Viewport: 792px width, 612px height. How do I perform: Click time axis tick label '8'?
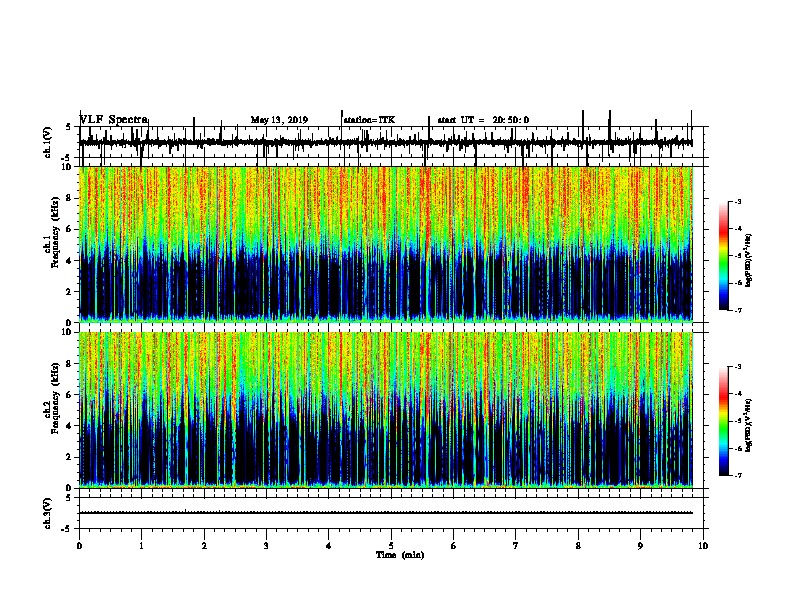[x=578, y=546]
